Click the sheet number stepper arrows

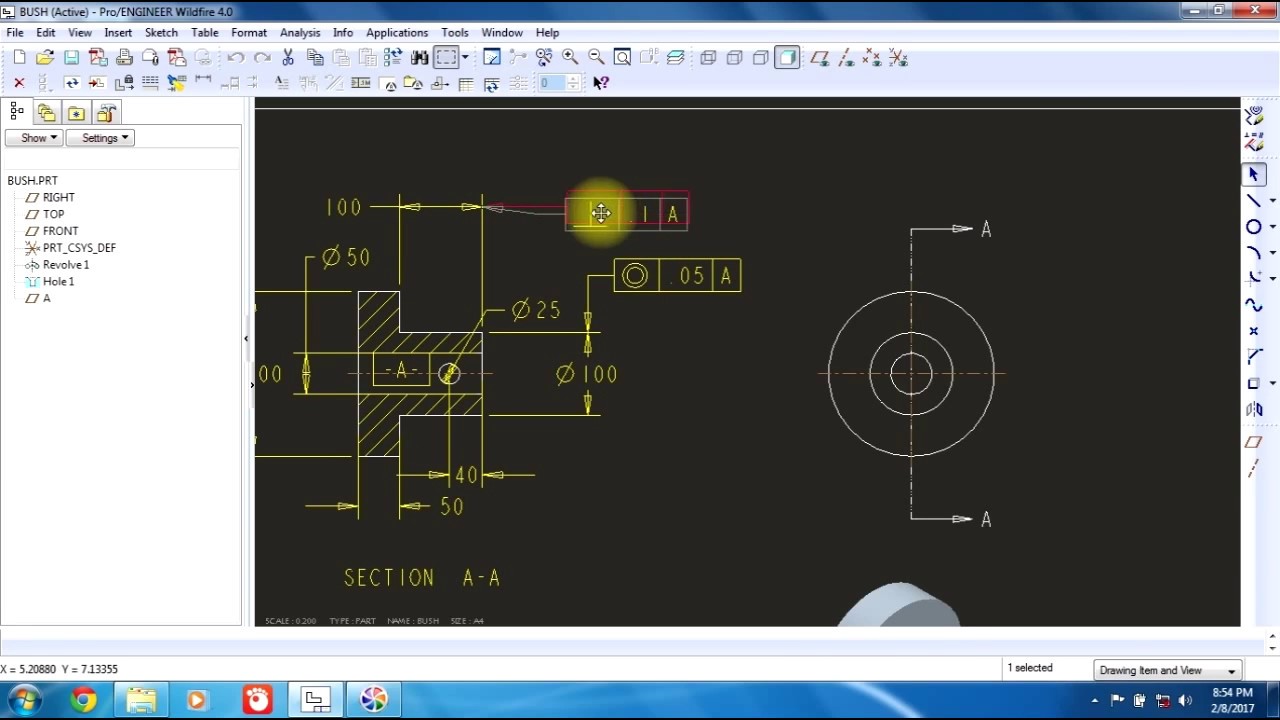click(573, 83)
